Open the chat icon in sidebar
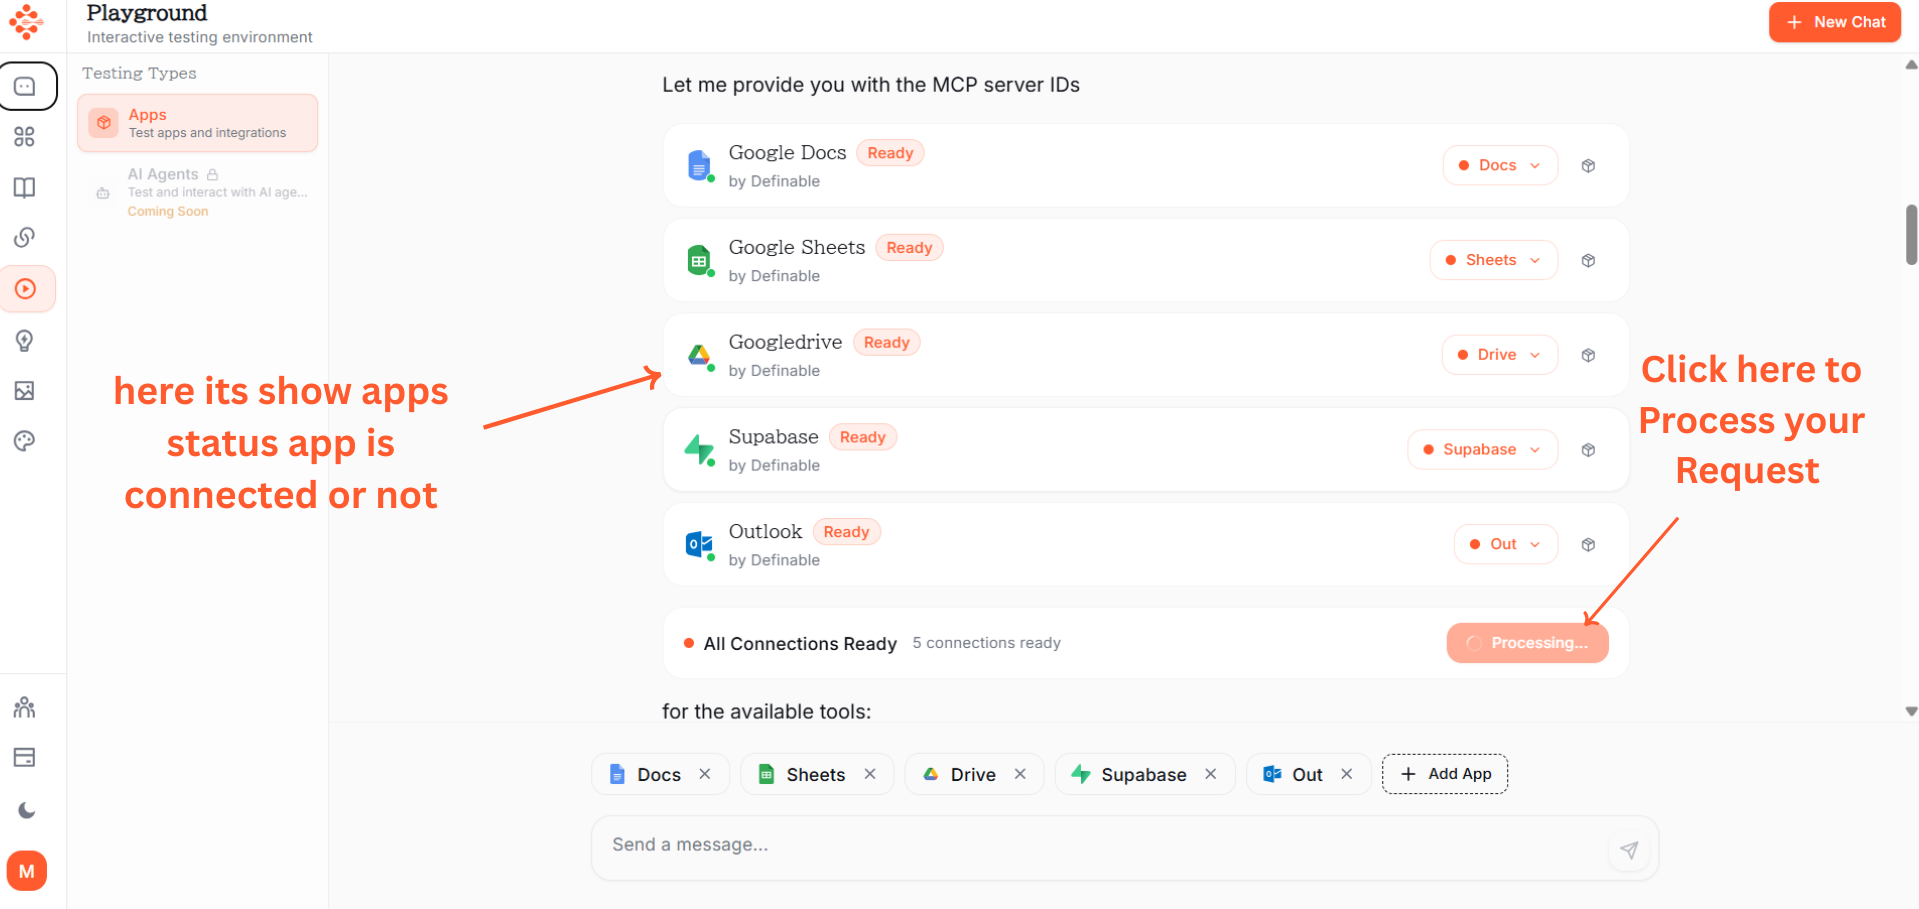 click(27, 87)
